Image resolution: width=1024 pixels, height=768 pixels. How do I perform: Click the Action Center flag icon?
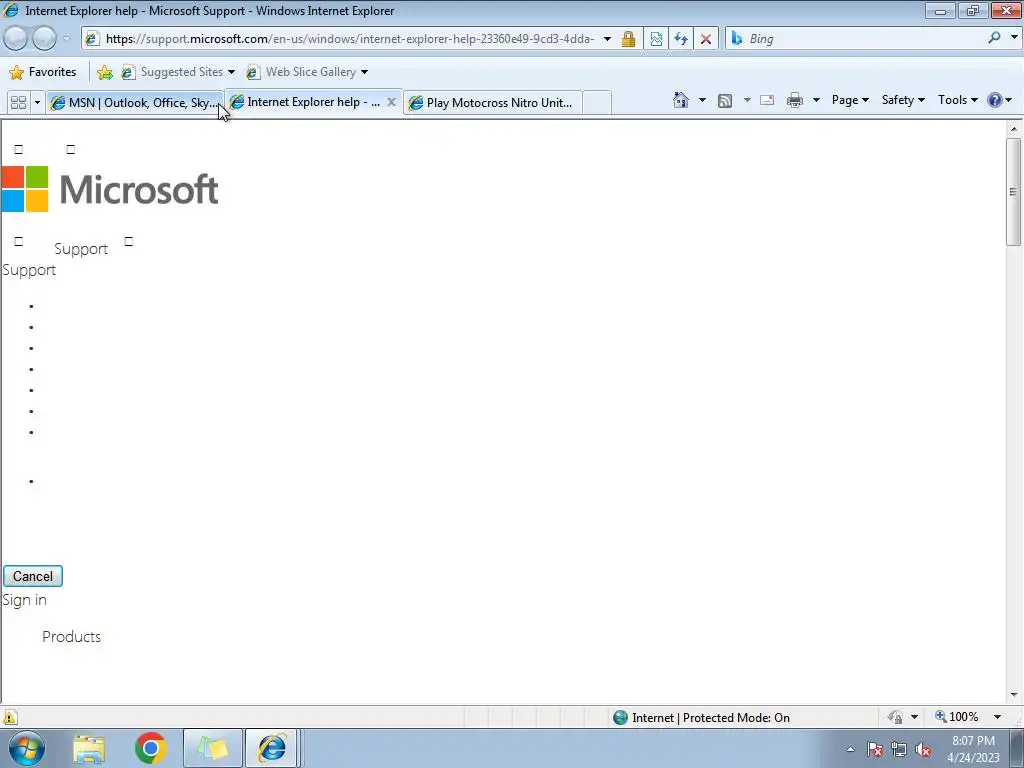(x=875, y=749)
